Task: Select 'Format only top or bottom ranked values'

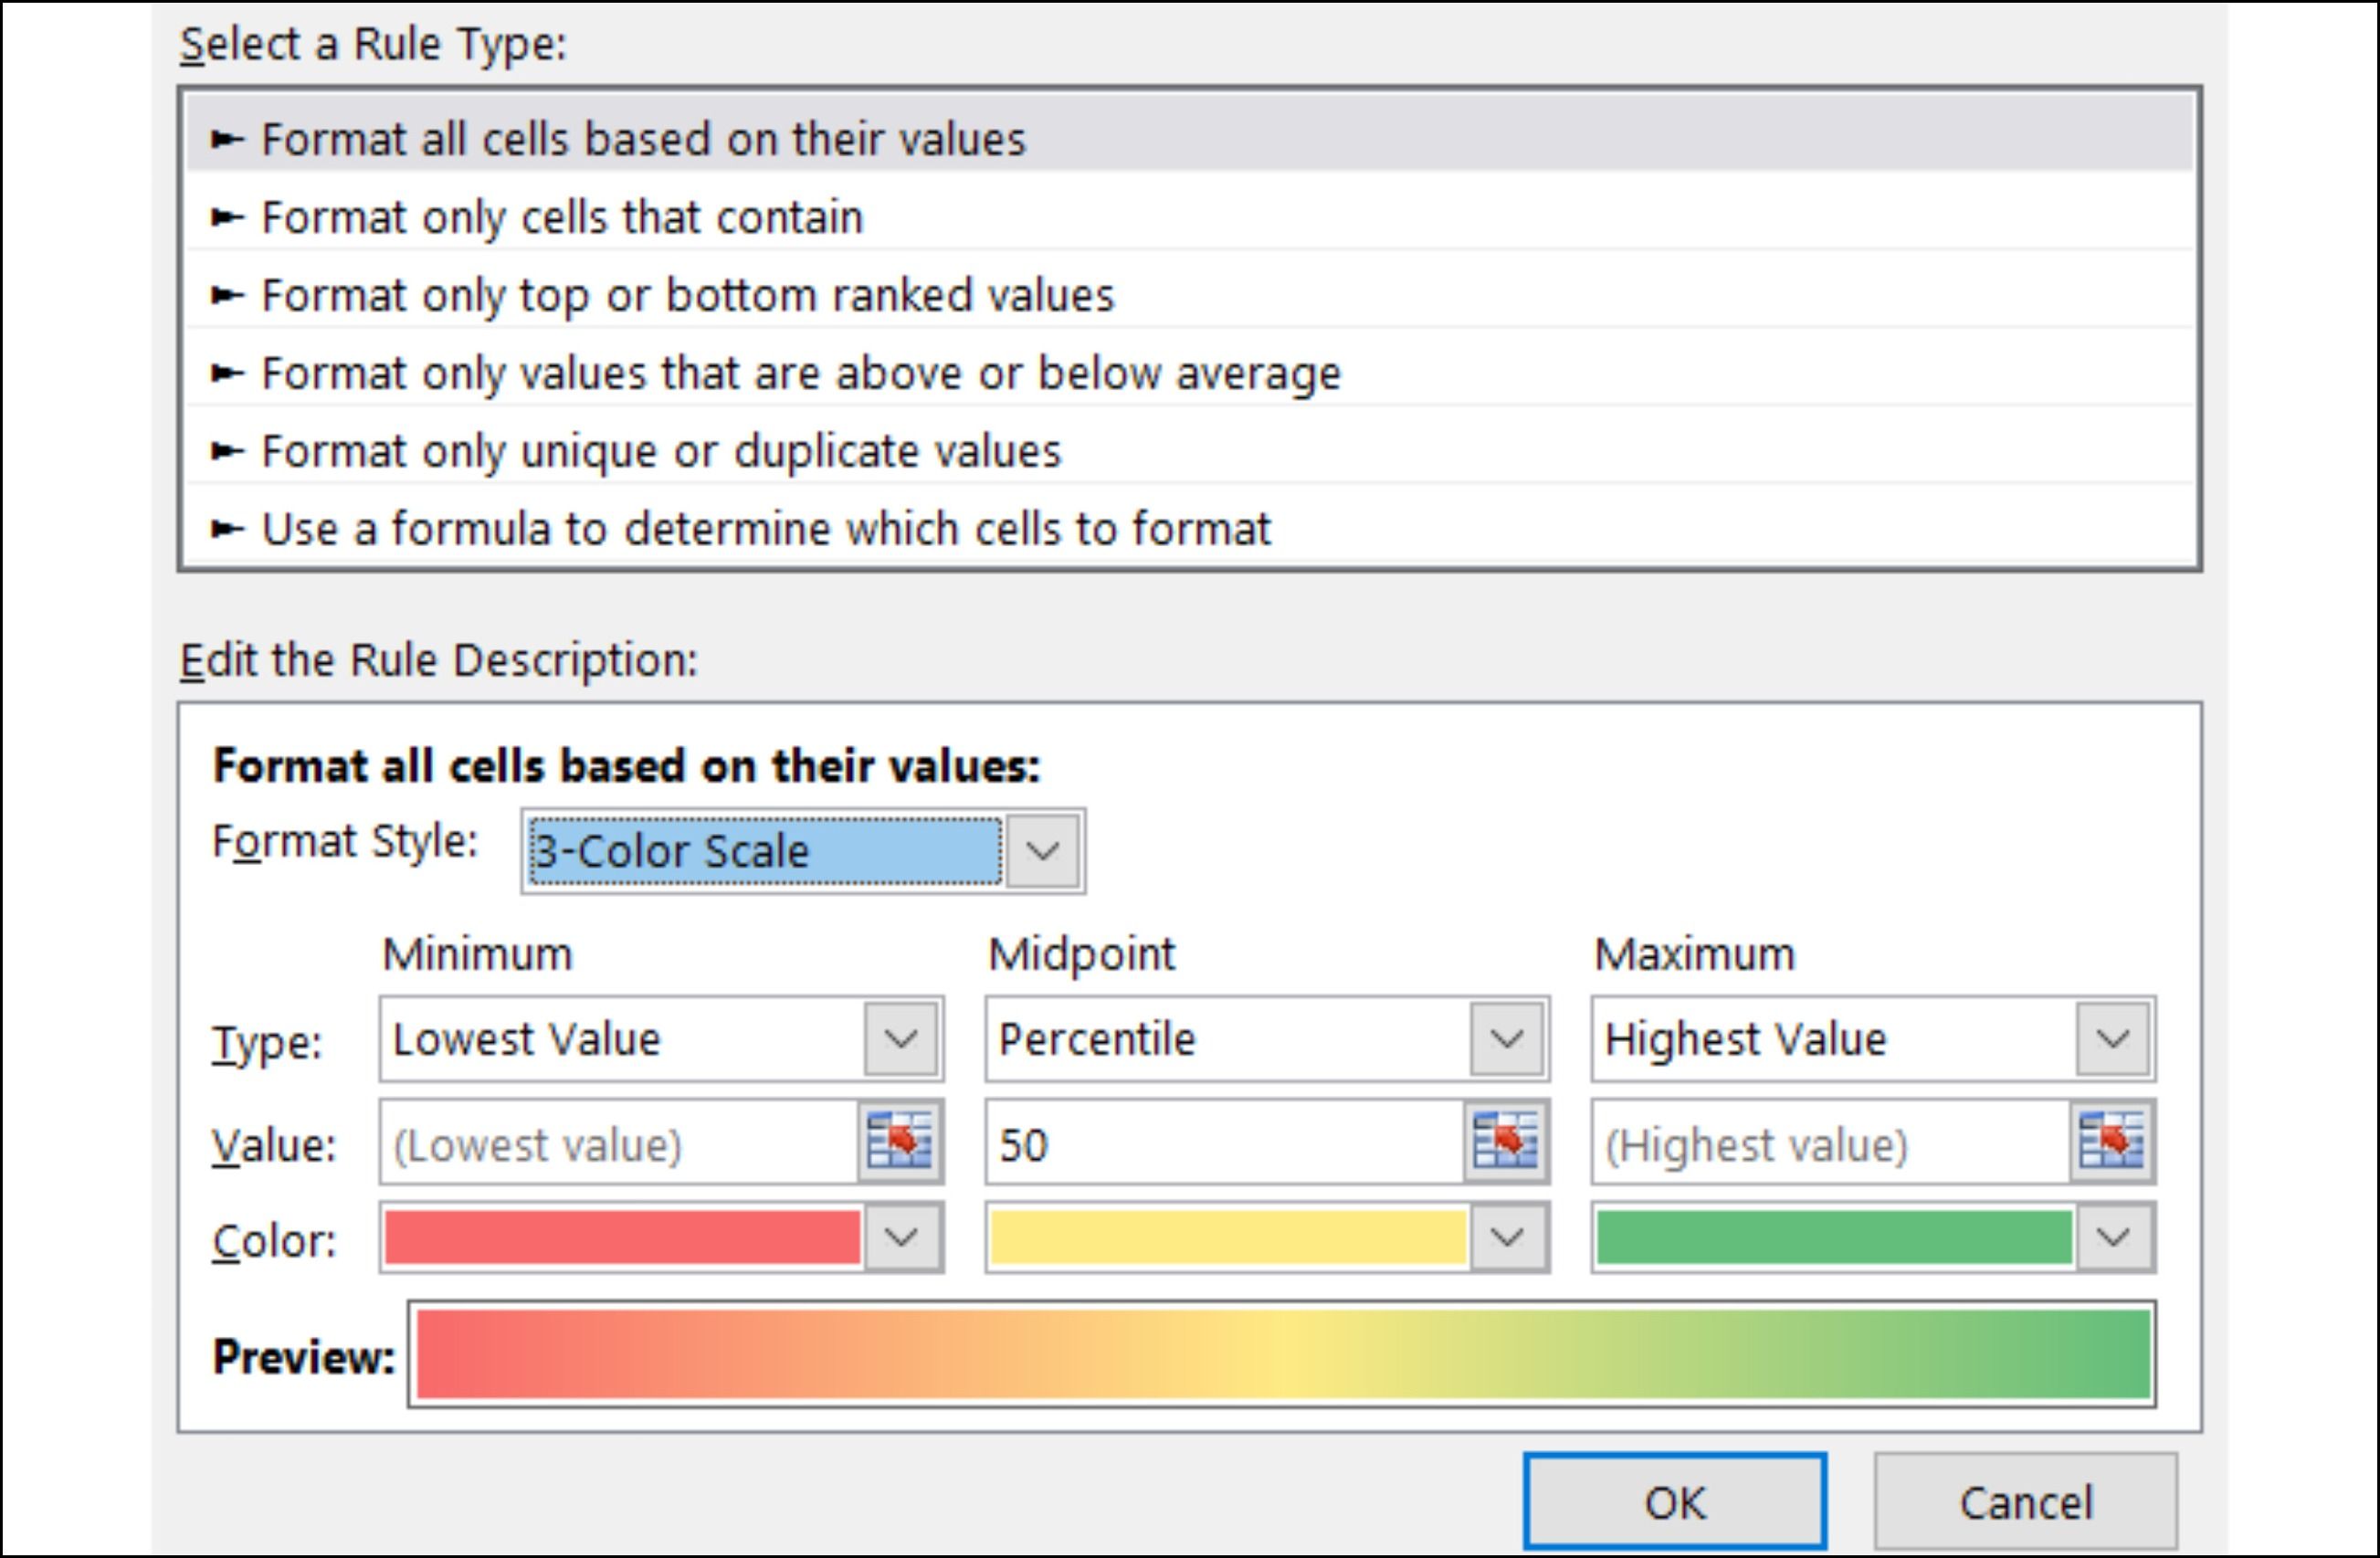Action: 687,295
